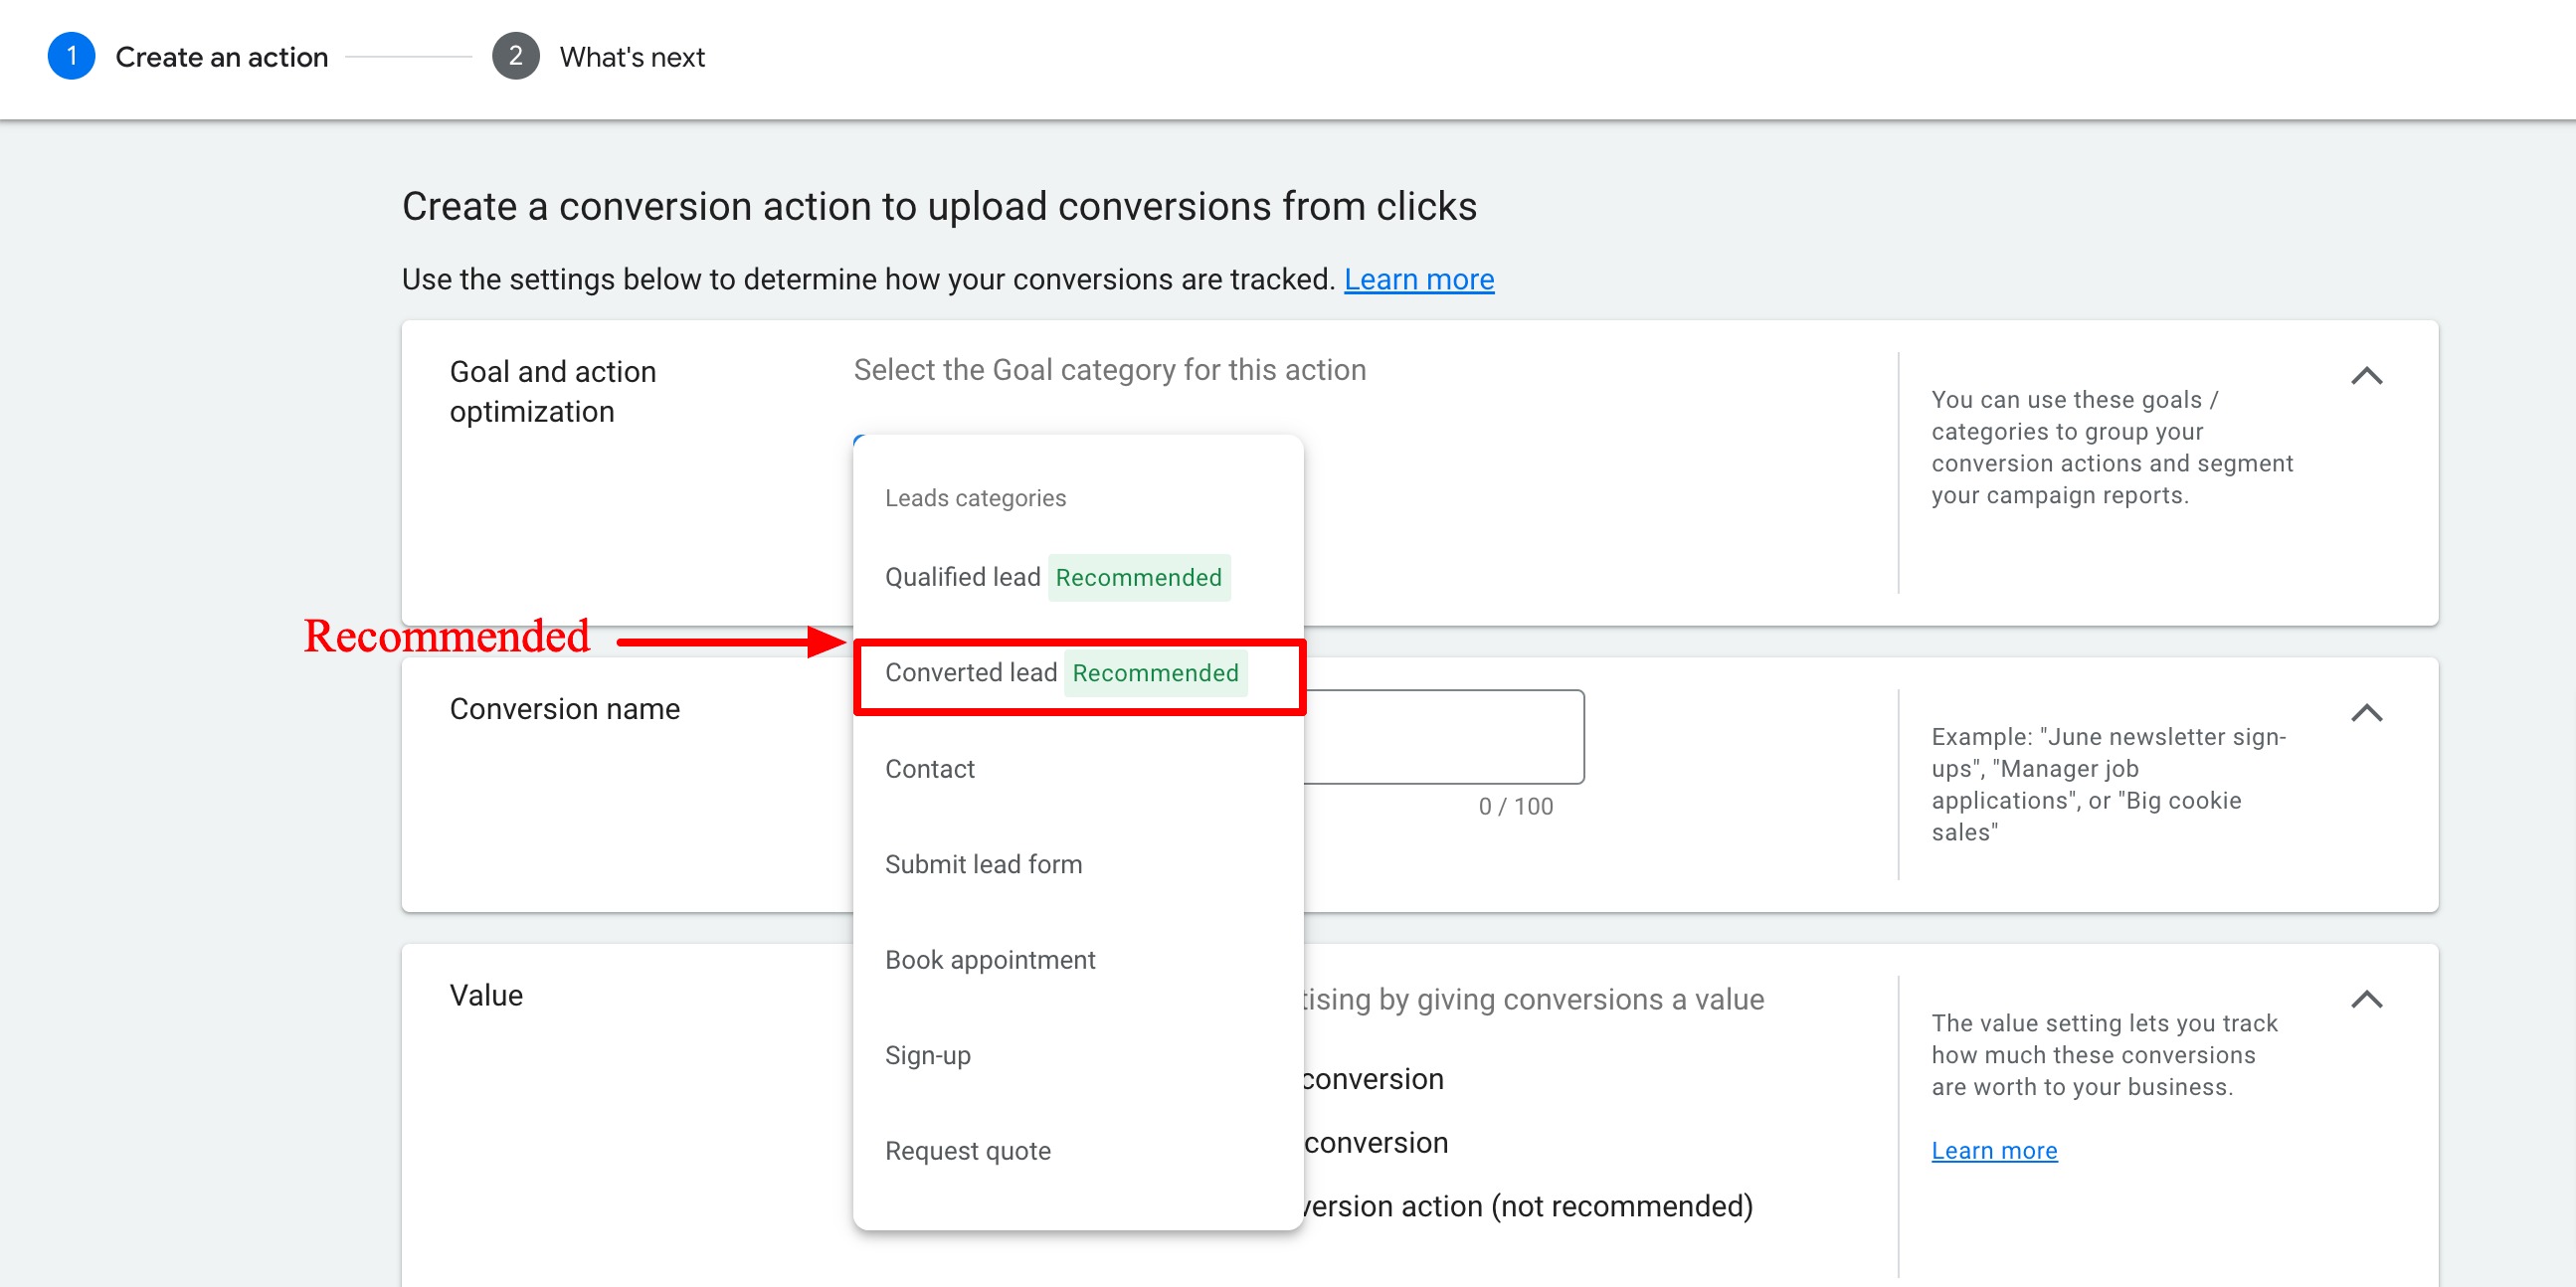Collapse the Goal and action optimization section
This screenshot has width=2576, height=1287.
point(2365,376)
